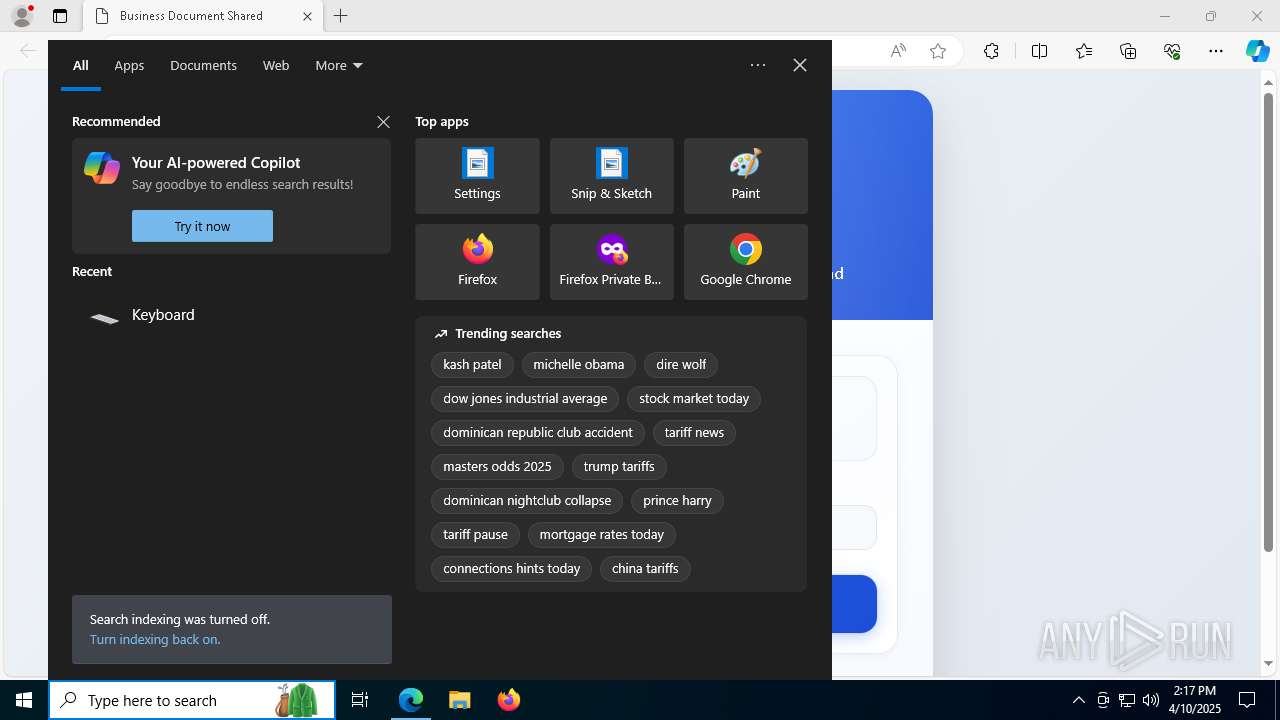Switch to the Web search tab
Screen dimensions: 1280x720
tap(276, 65)
